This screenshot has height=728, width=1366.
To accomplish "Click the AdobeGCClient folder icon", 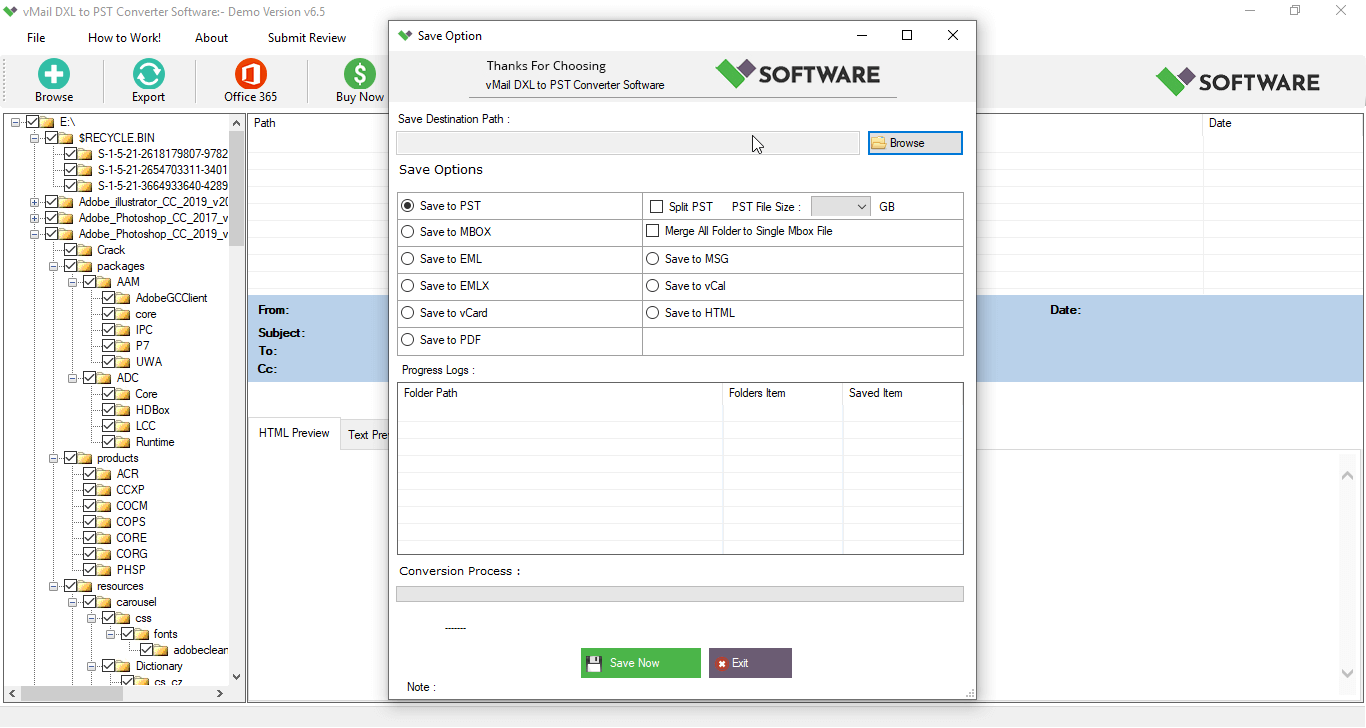I will [125, 298].
